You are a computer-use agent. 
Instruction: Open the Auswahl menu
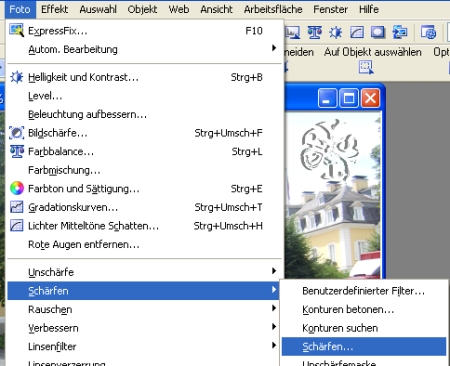click(x=98, y=9)
